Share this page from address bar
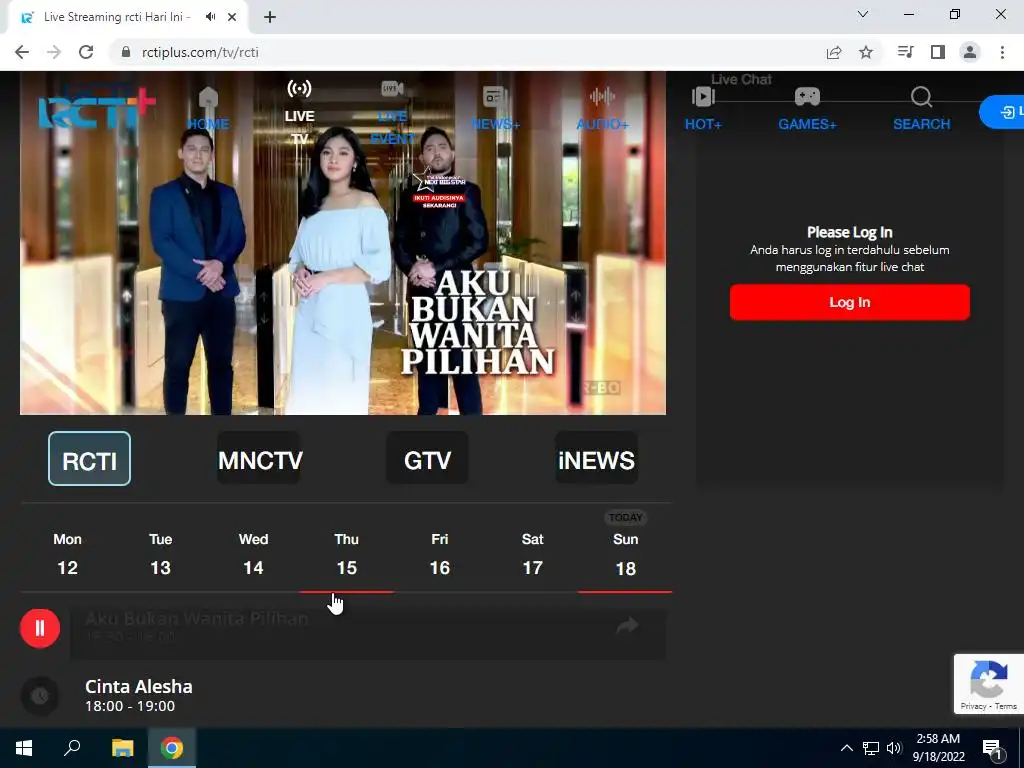Image resolution: width=1024 pixels, height=768 pixels. pos(834,53)
